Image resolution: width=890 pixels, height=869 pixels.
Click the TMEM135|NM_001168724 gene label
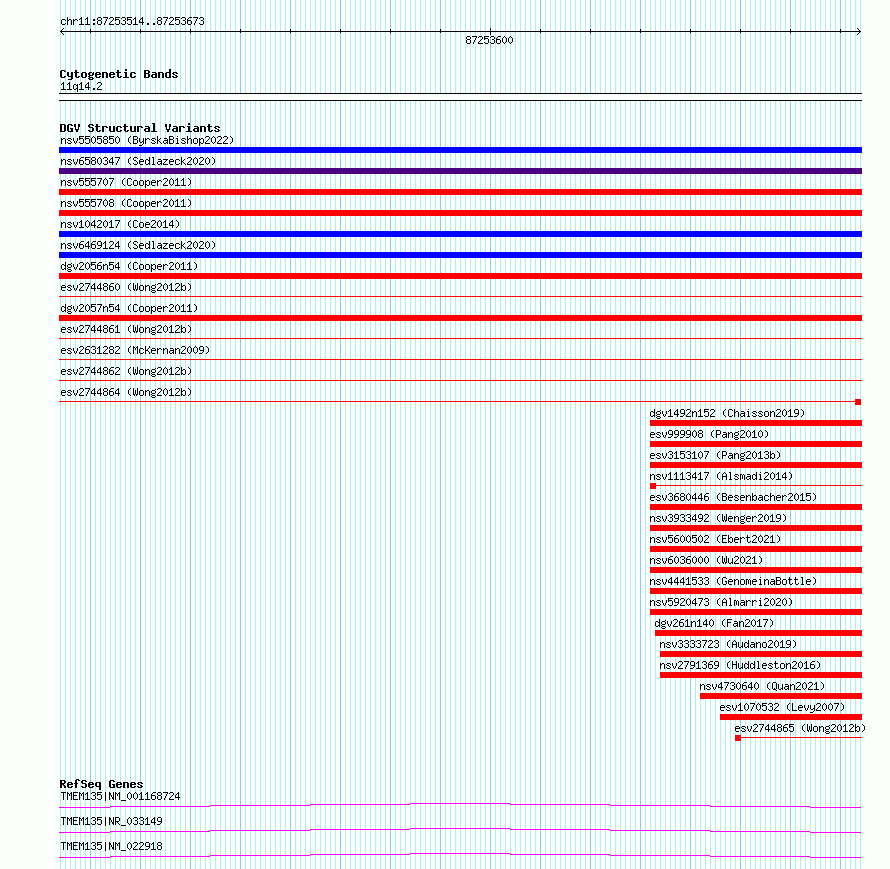point(120,796)
